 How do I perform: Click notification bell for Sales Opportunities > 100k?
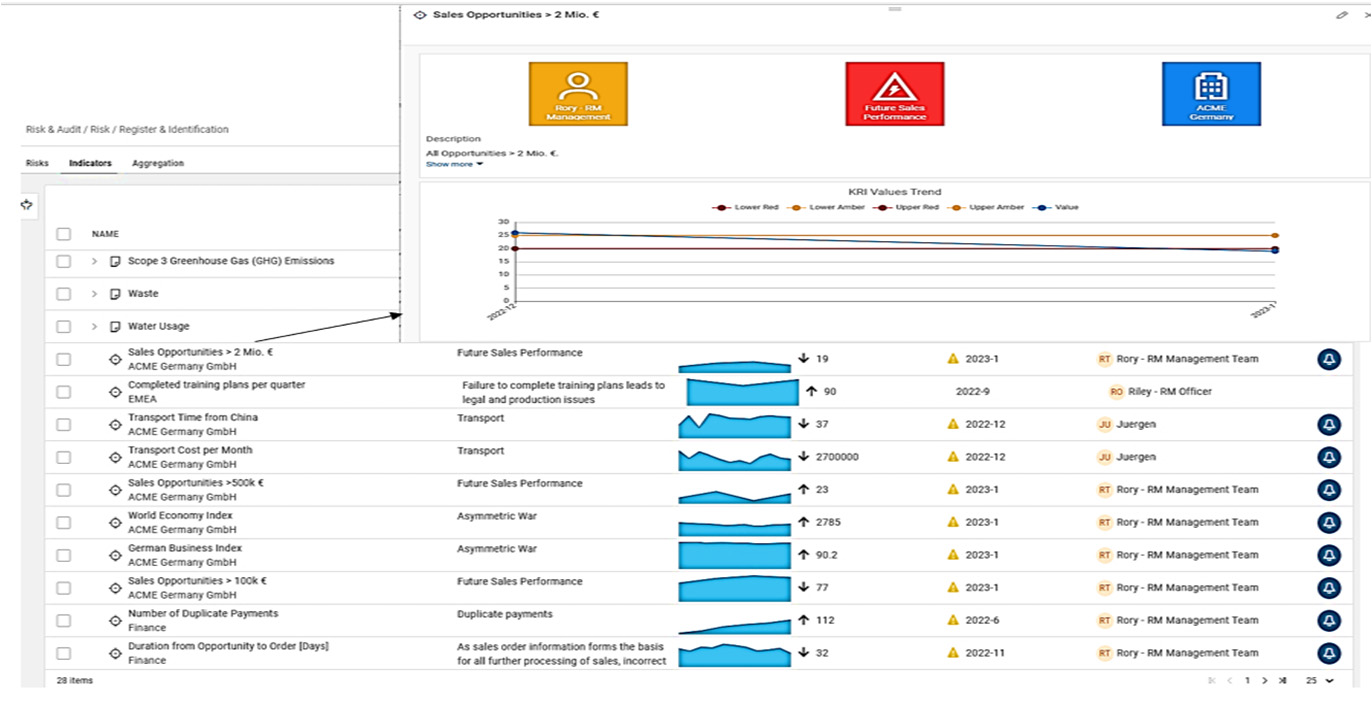tap(1329, 588)
